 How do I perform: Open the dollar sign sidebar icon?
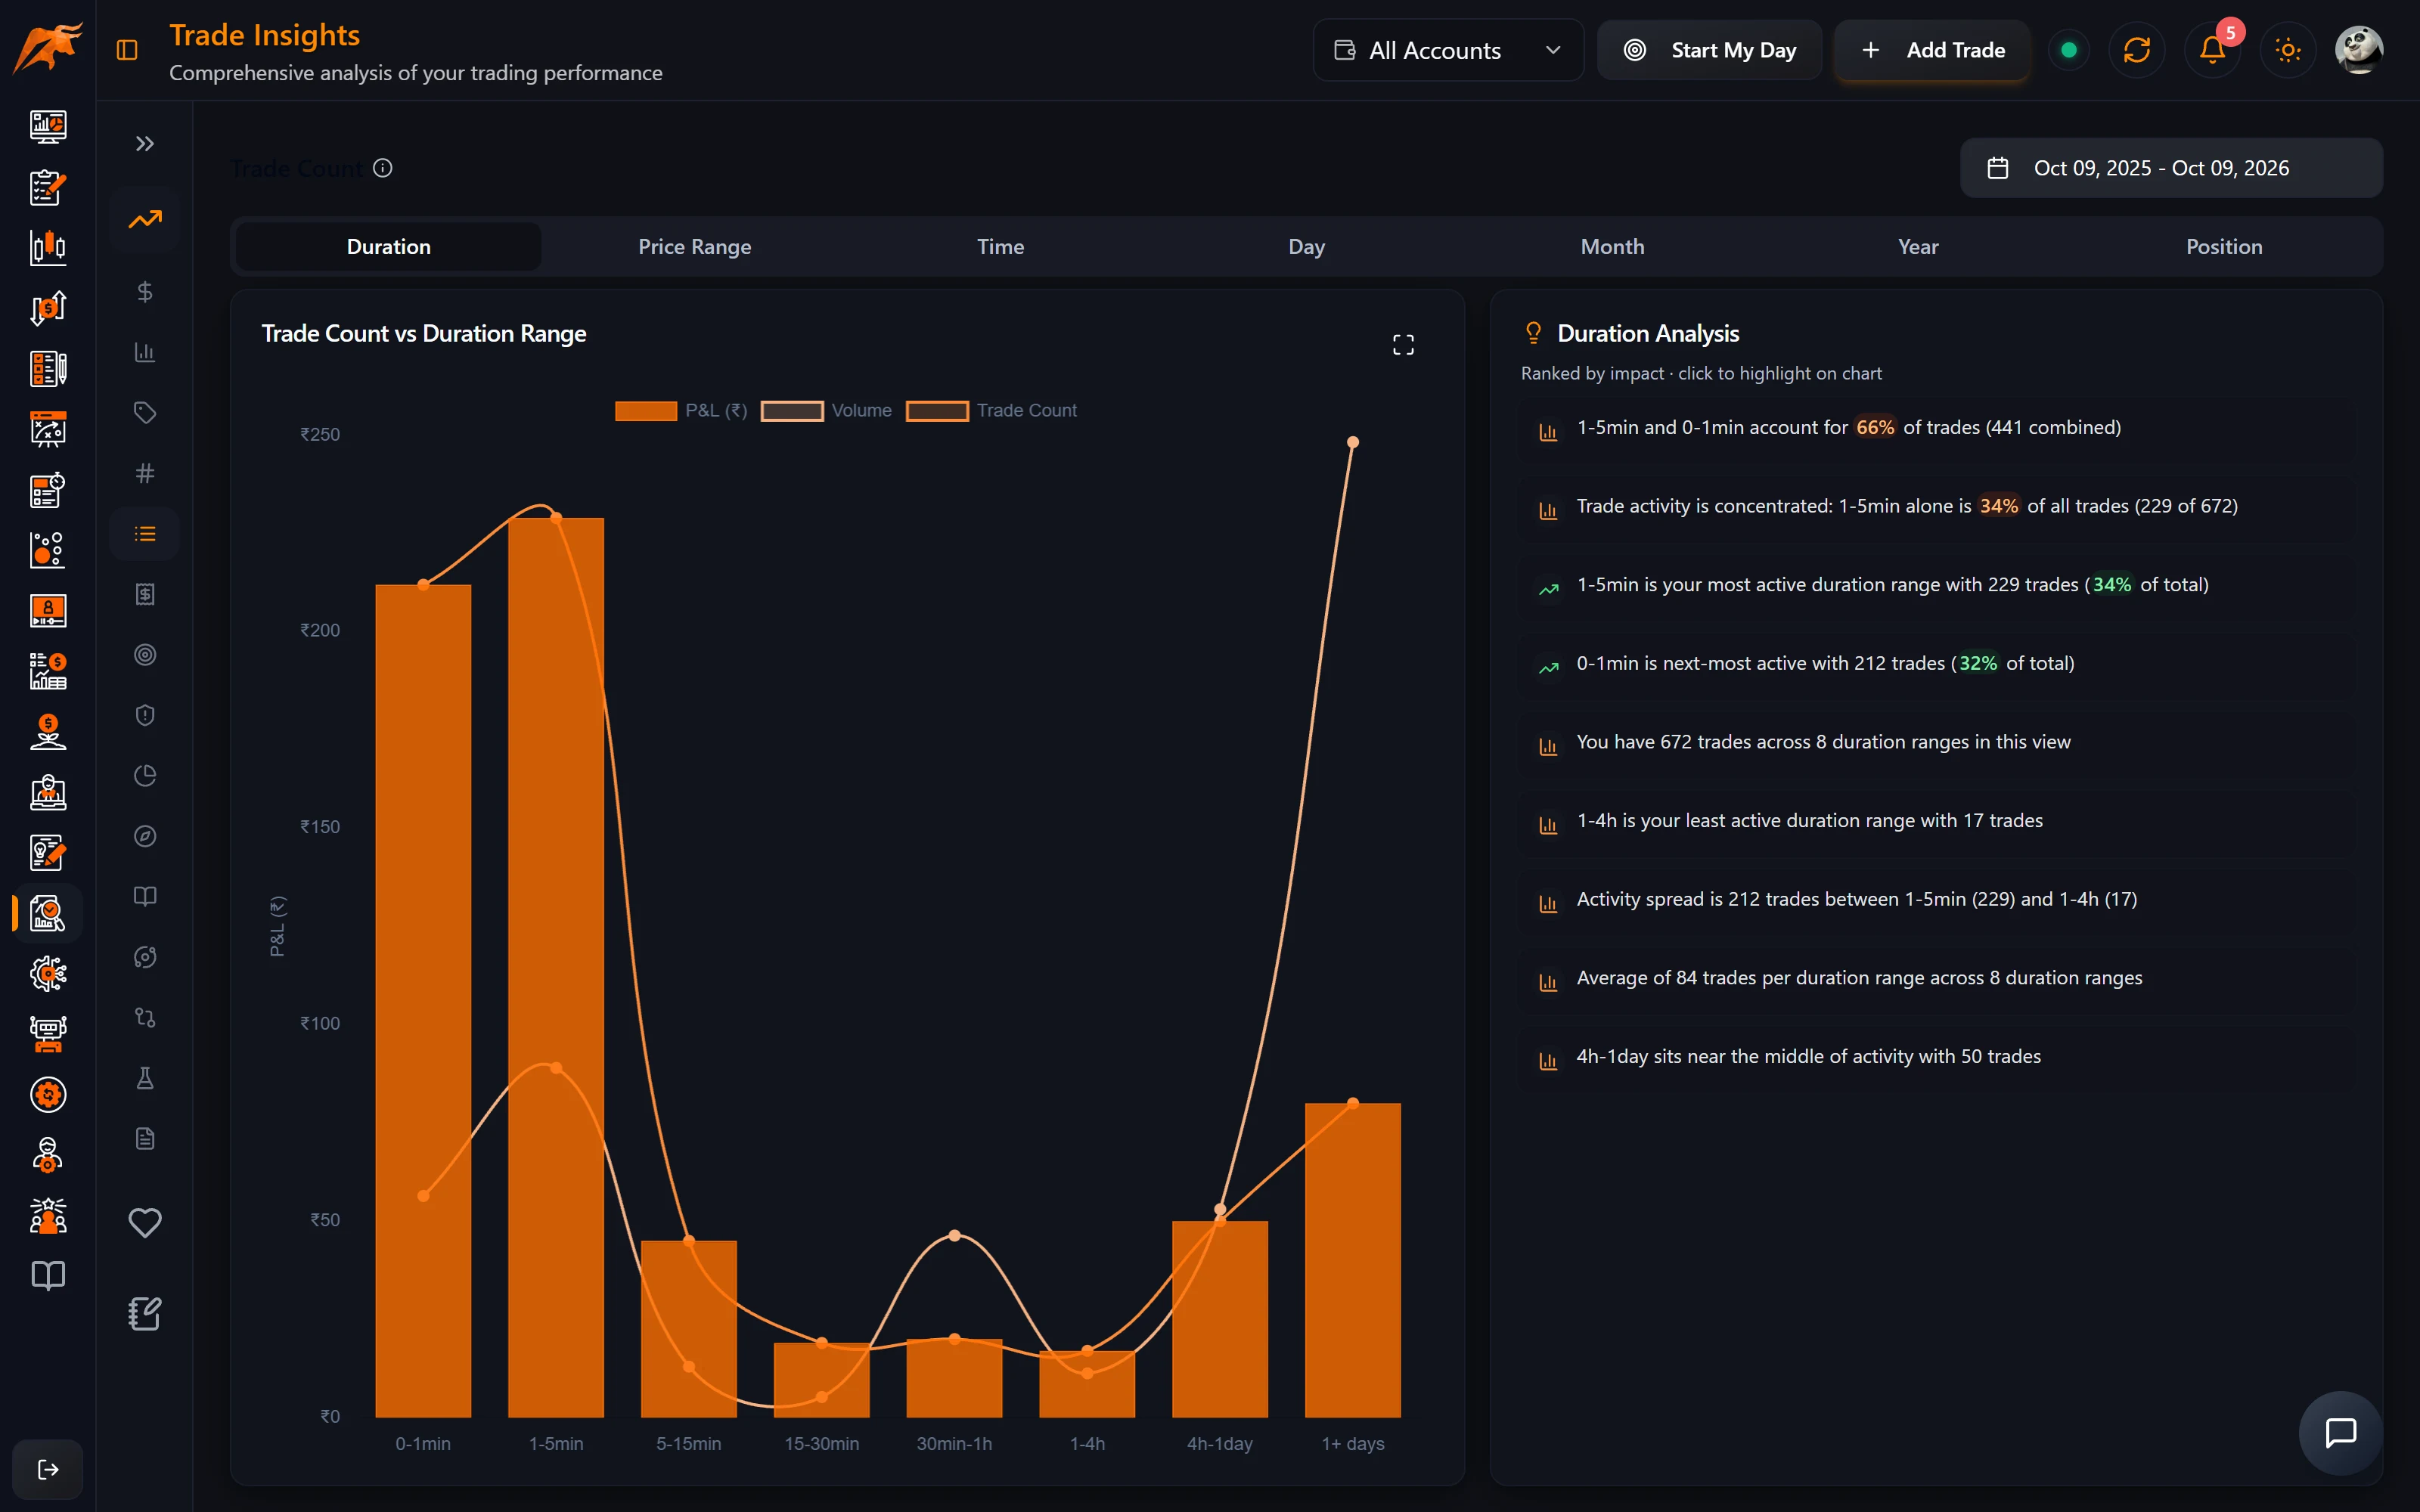145,292
